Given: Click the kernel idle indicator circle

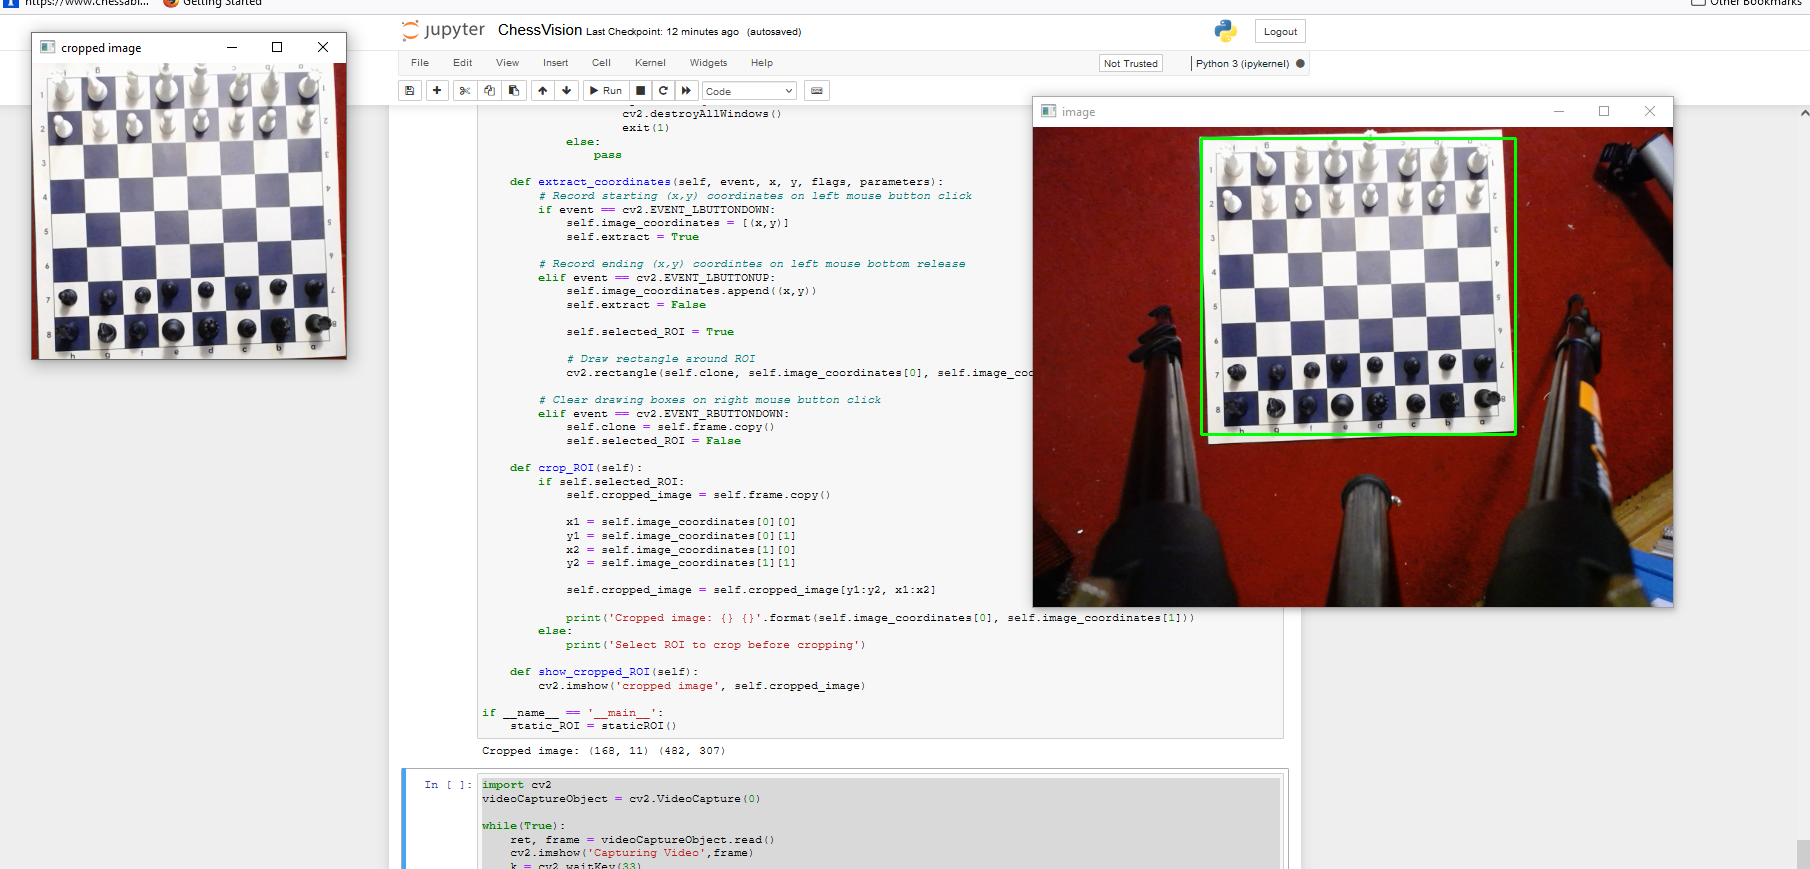Looking at the screenshot, I should (1300, 63).
